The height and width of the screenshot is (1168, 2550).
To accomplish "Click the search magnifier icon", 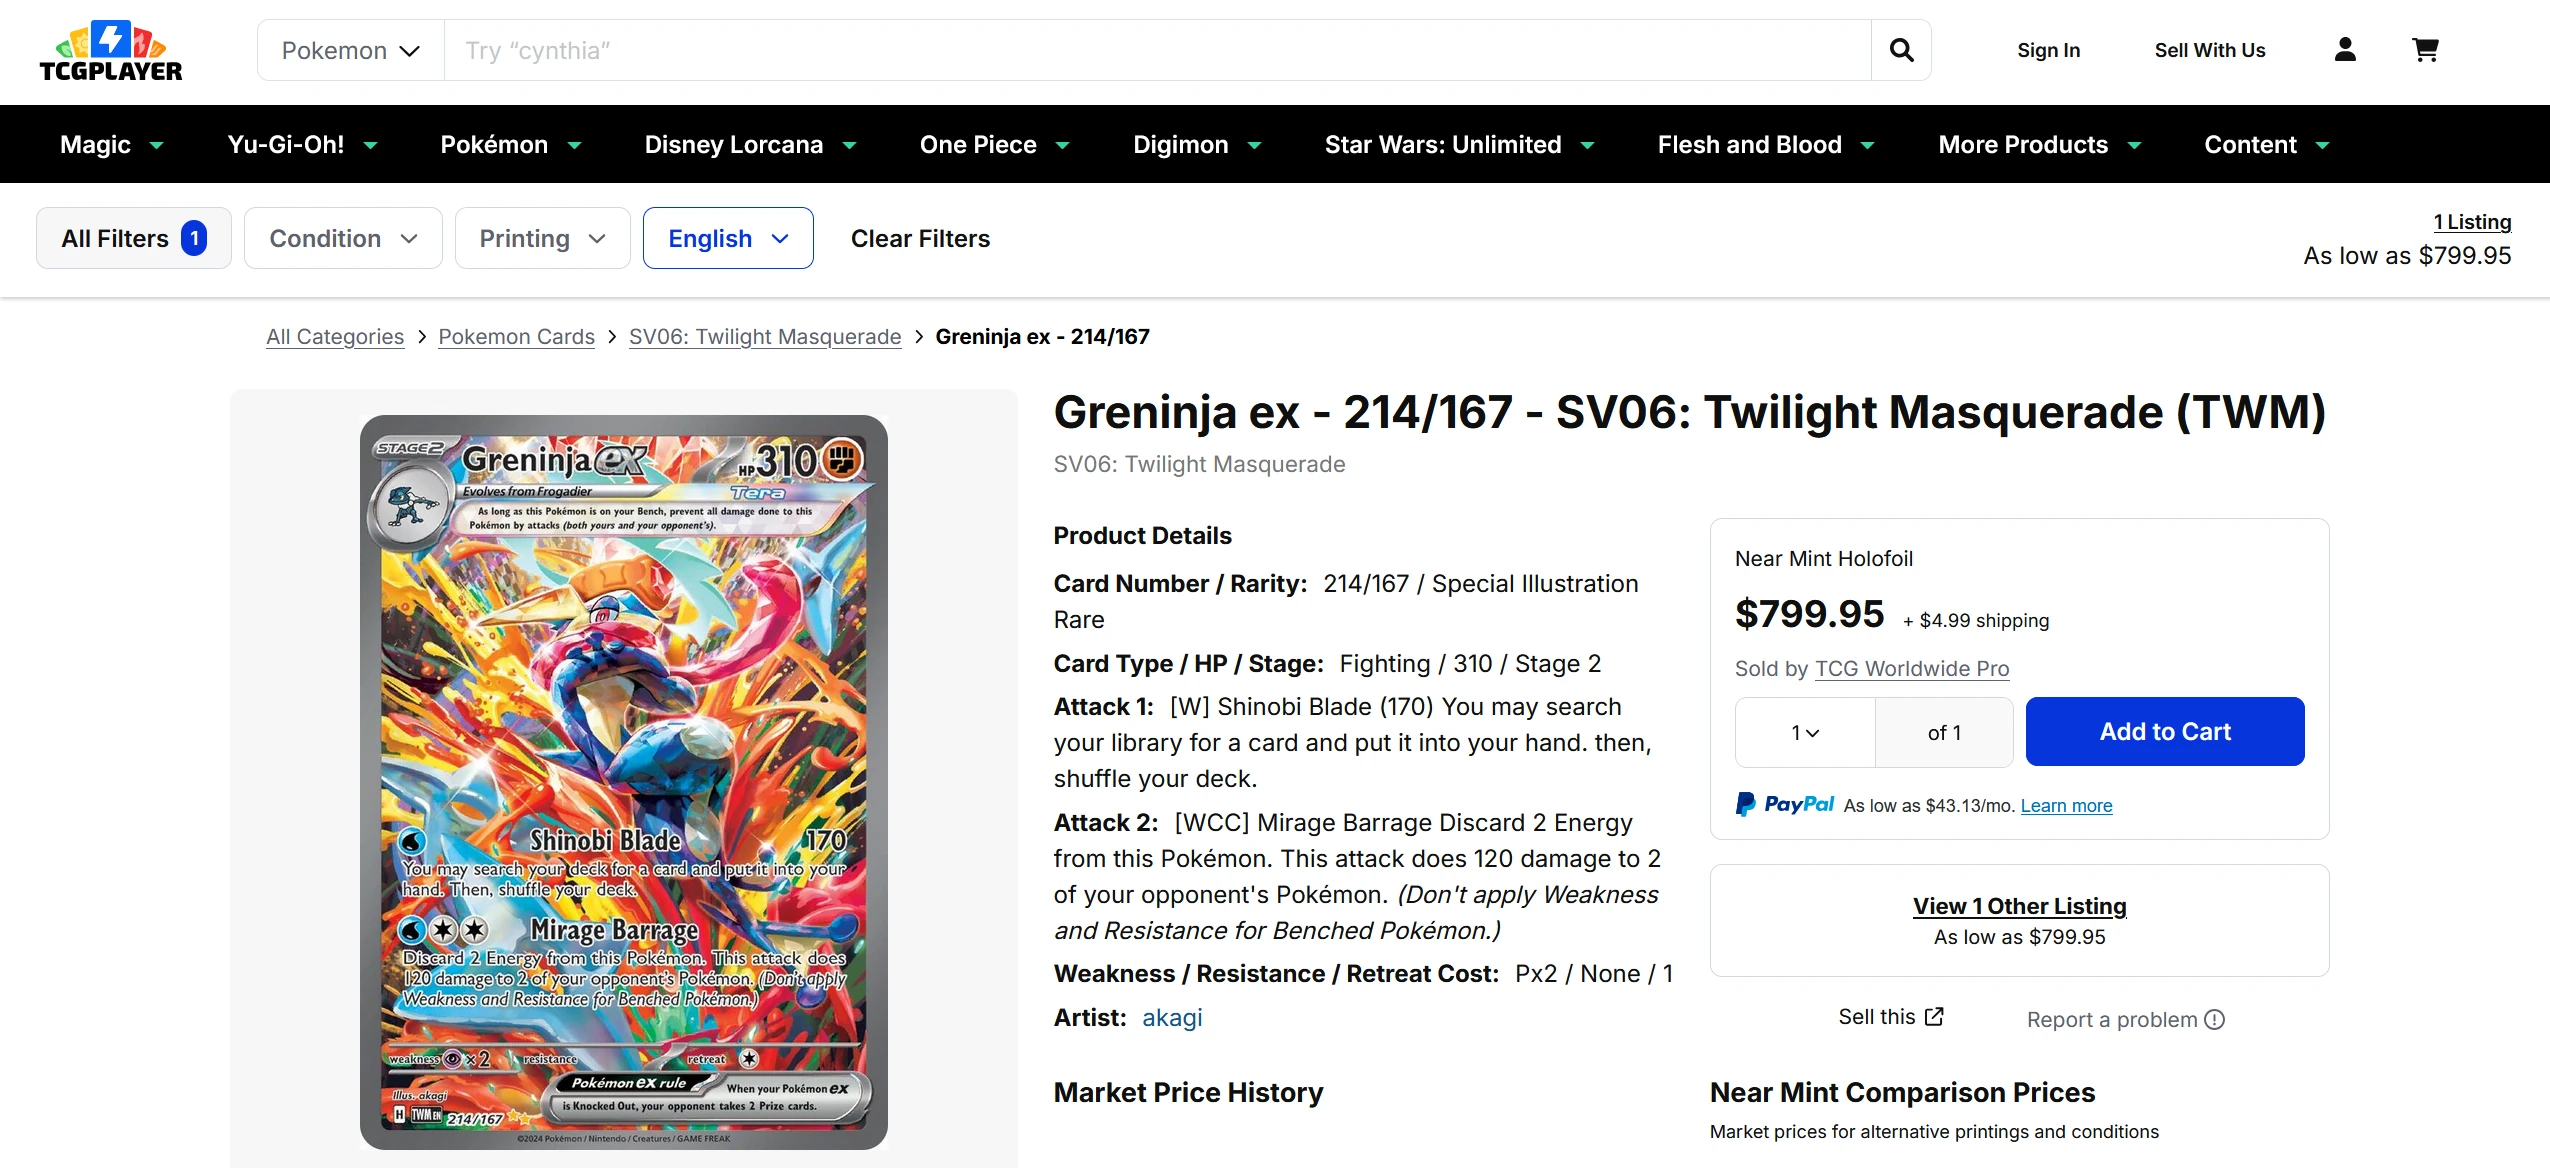I will click(1901, 50).
